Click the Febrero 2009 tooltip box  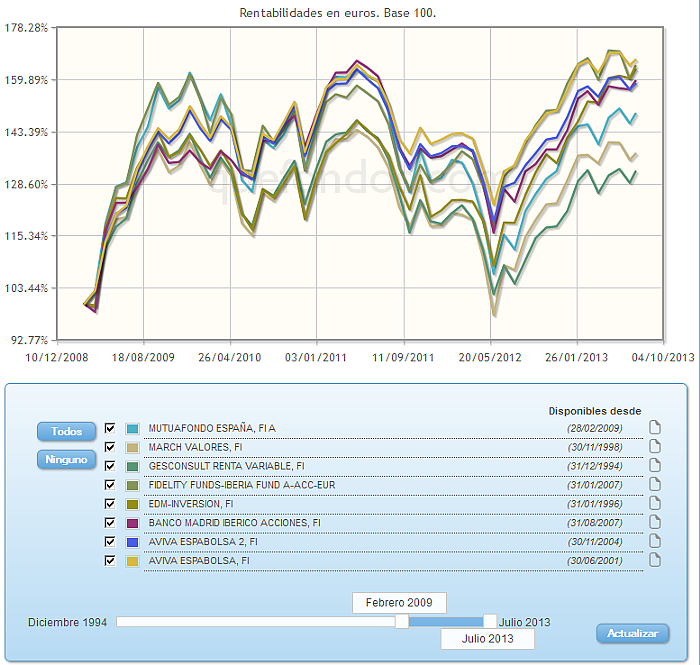click(x=399, y=603)
